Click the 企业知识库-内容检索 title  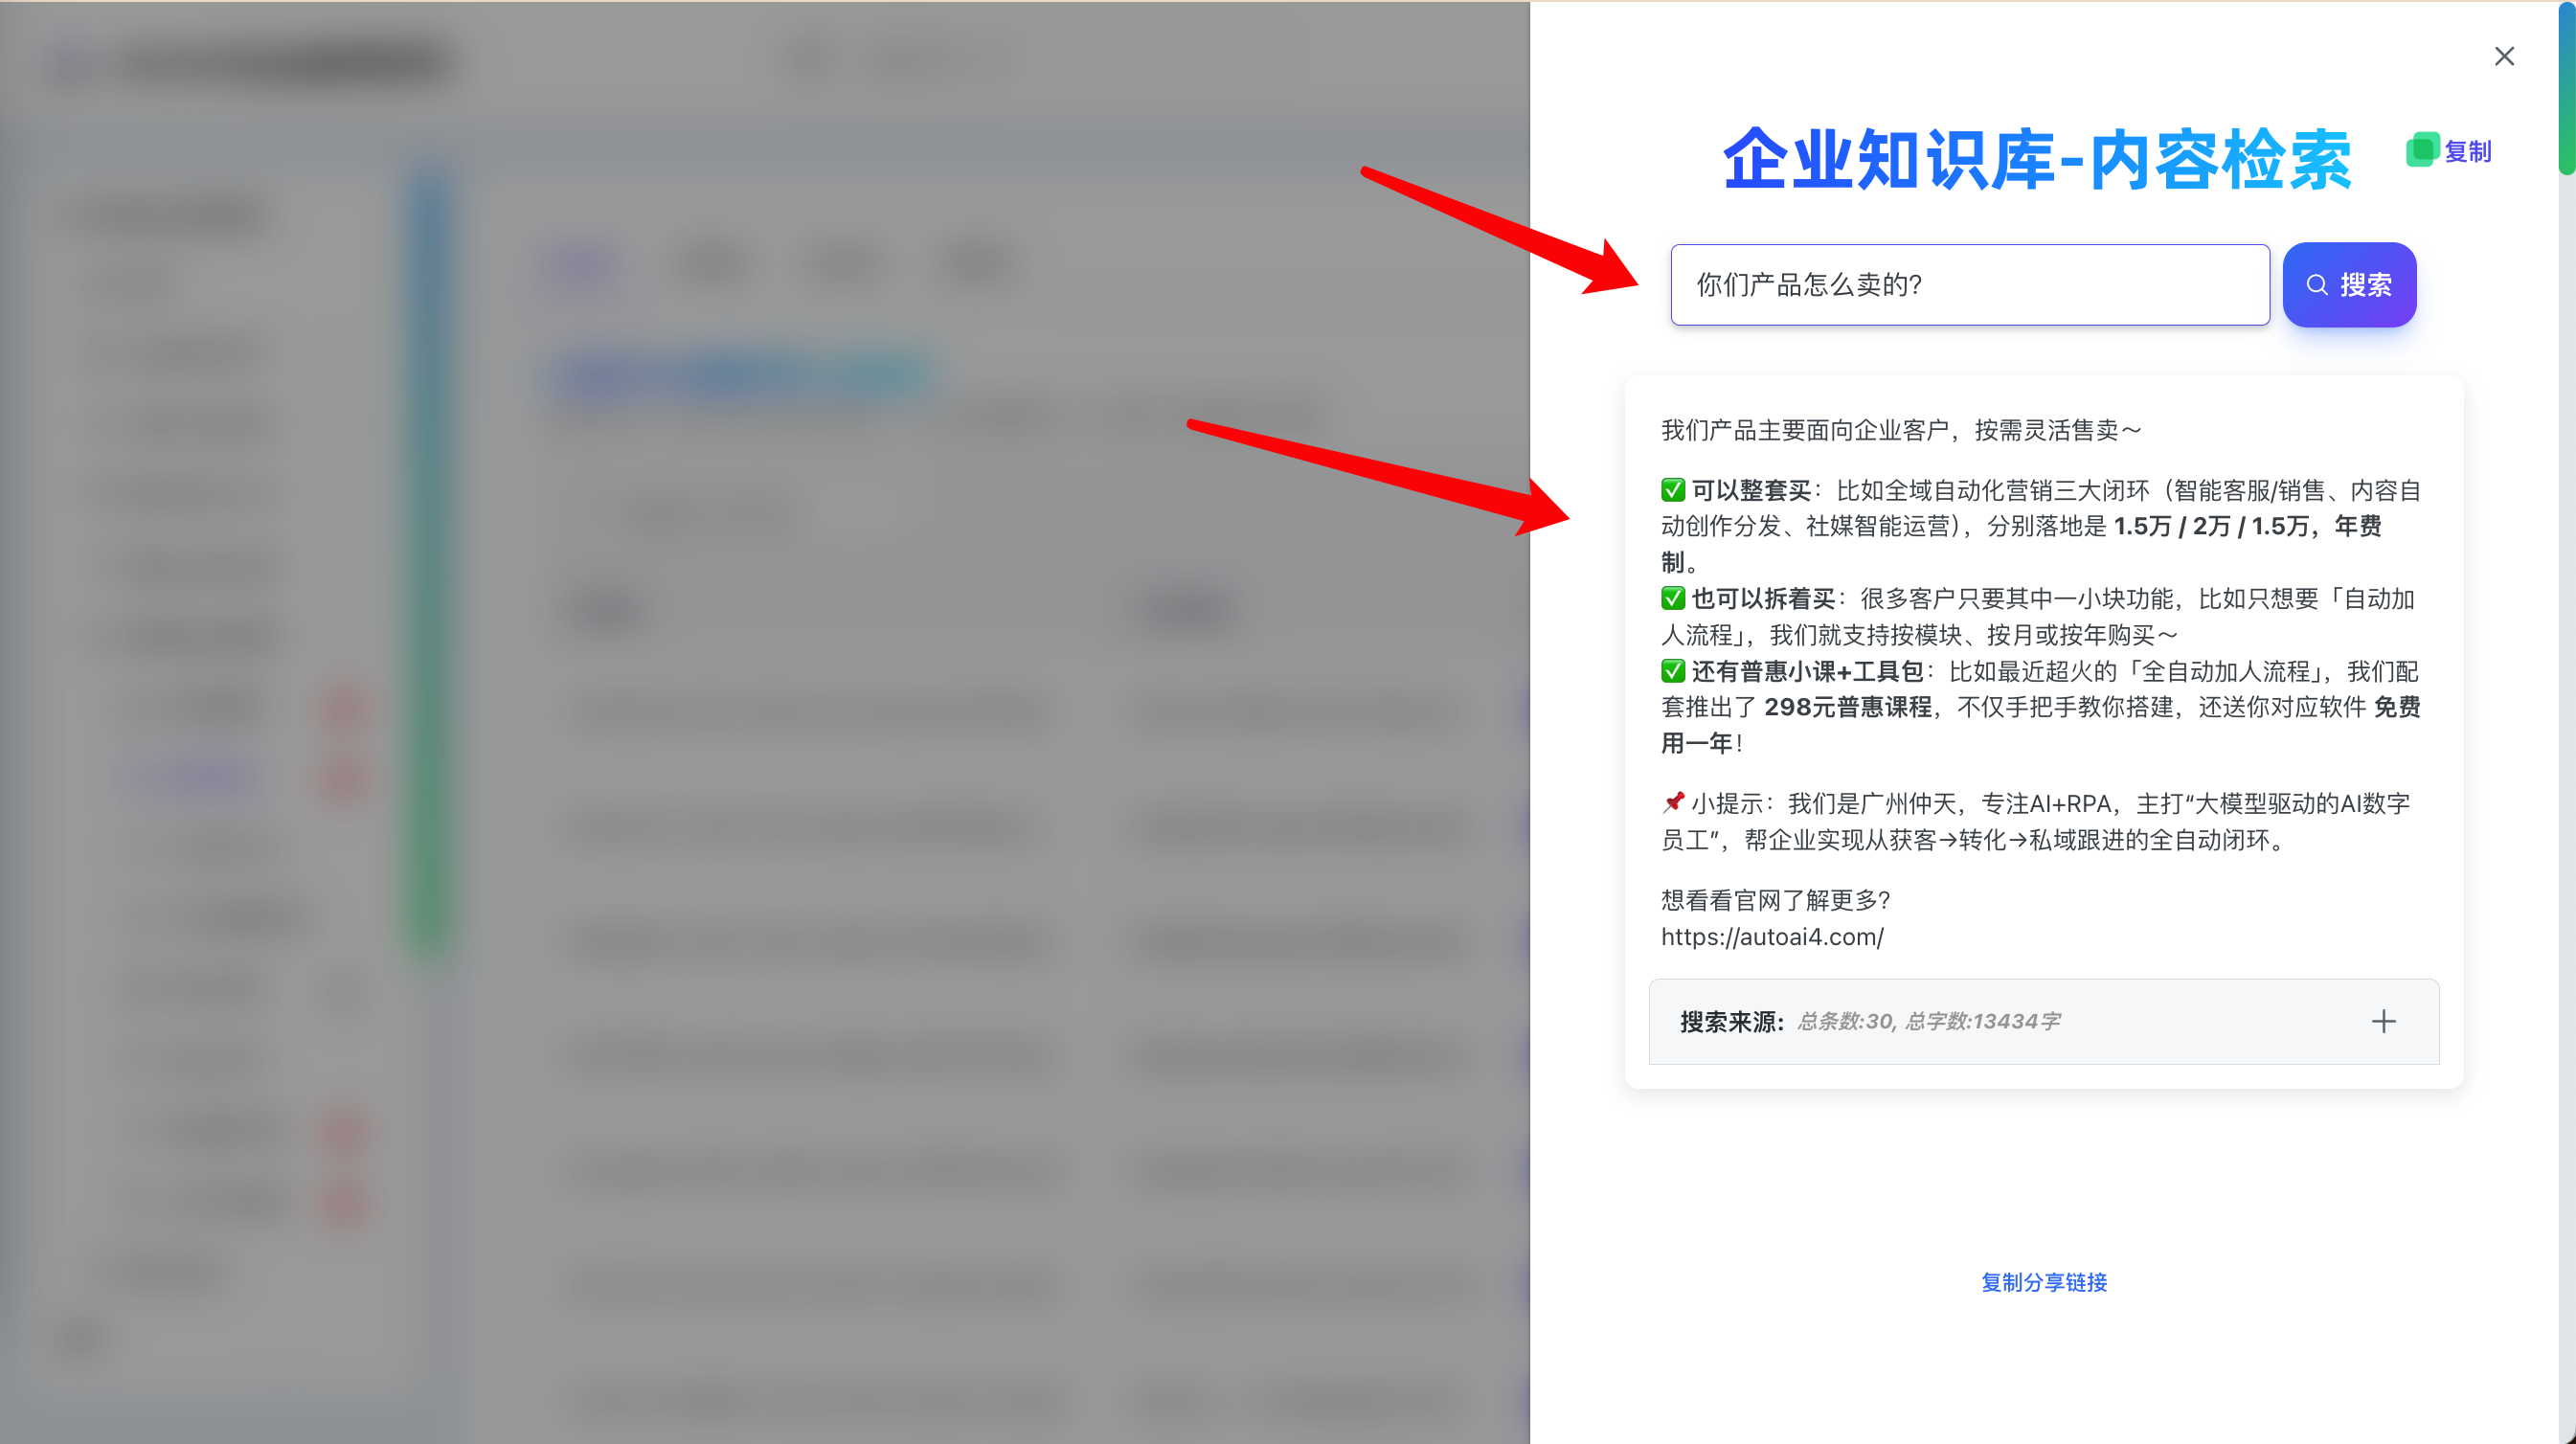[x=2036, y=160]
